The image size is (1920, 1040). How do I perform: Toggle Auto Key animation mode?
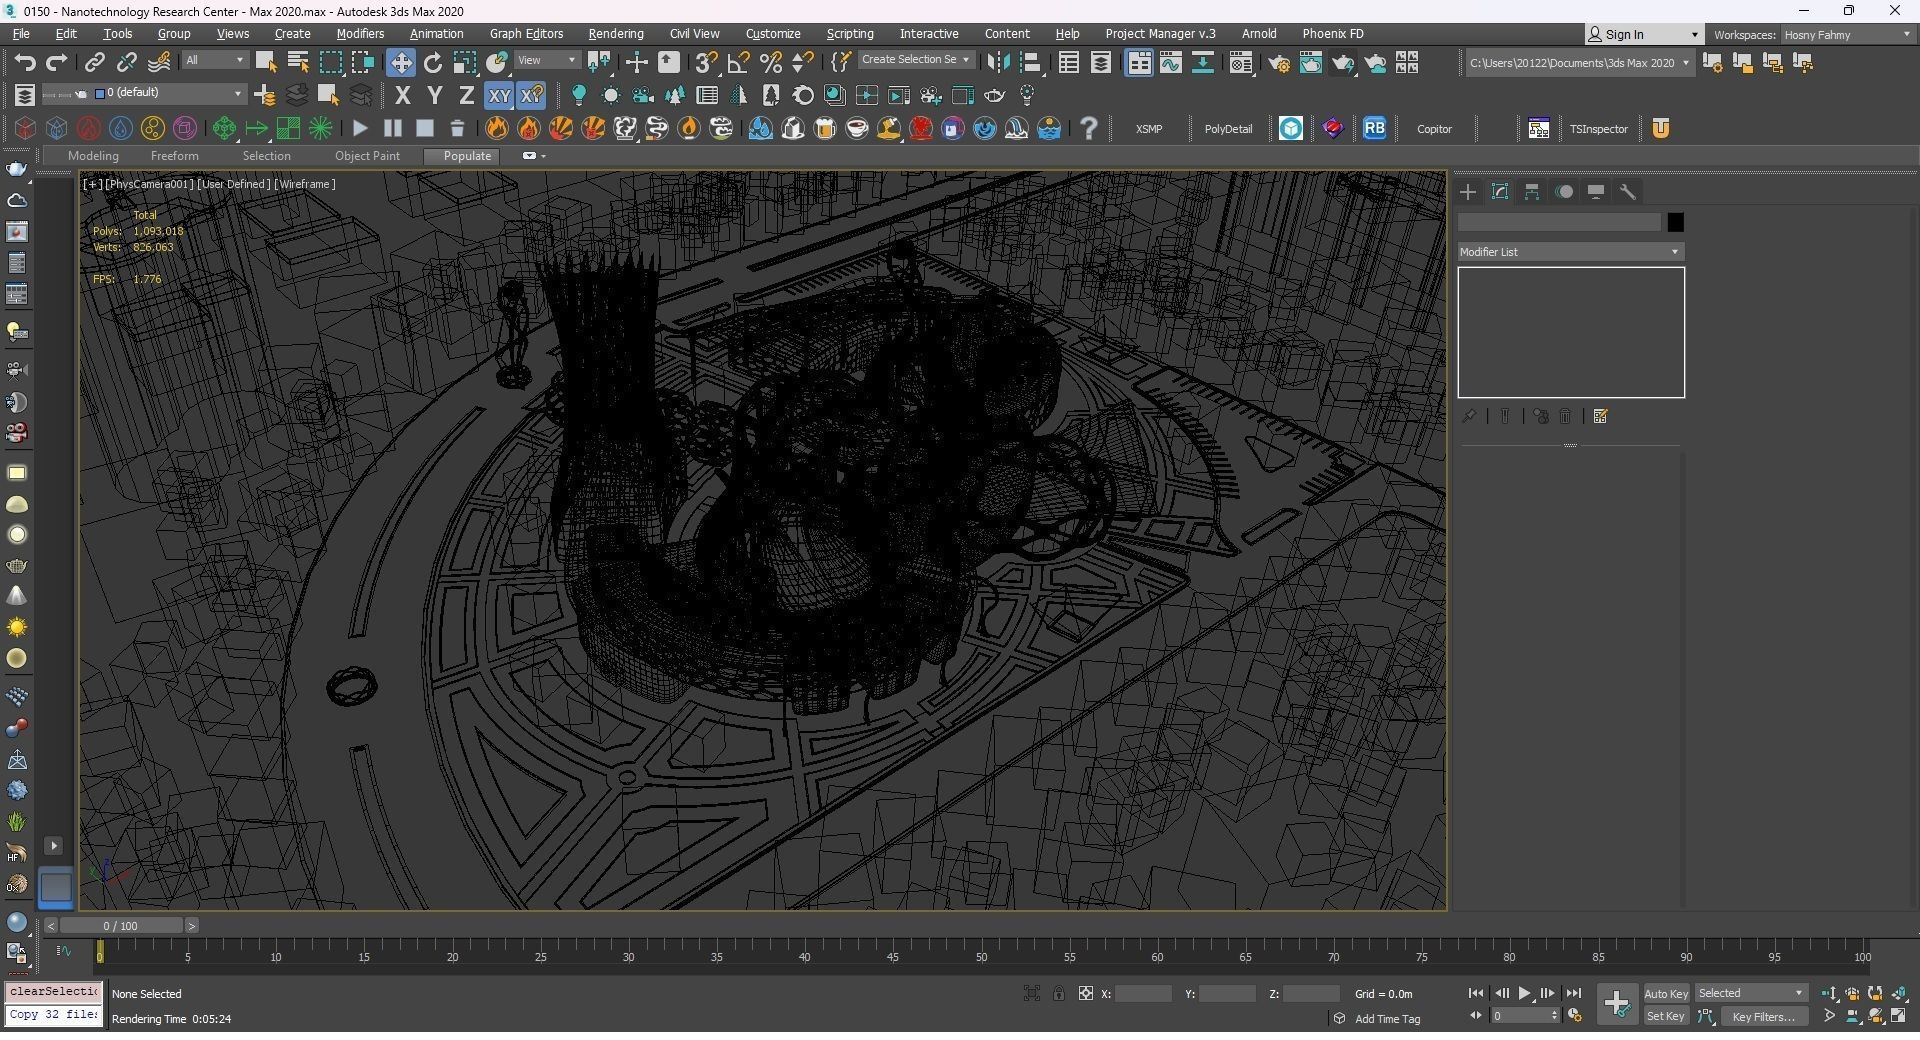[1665, 994]
